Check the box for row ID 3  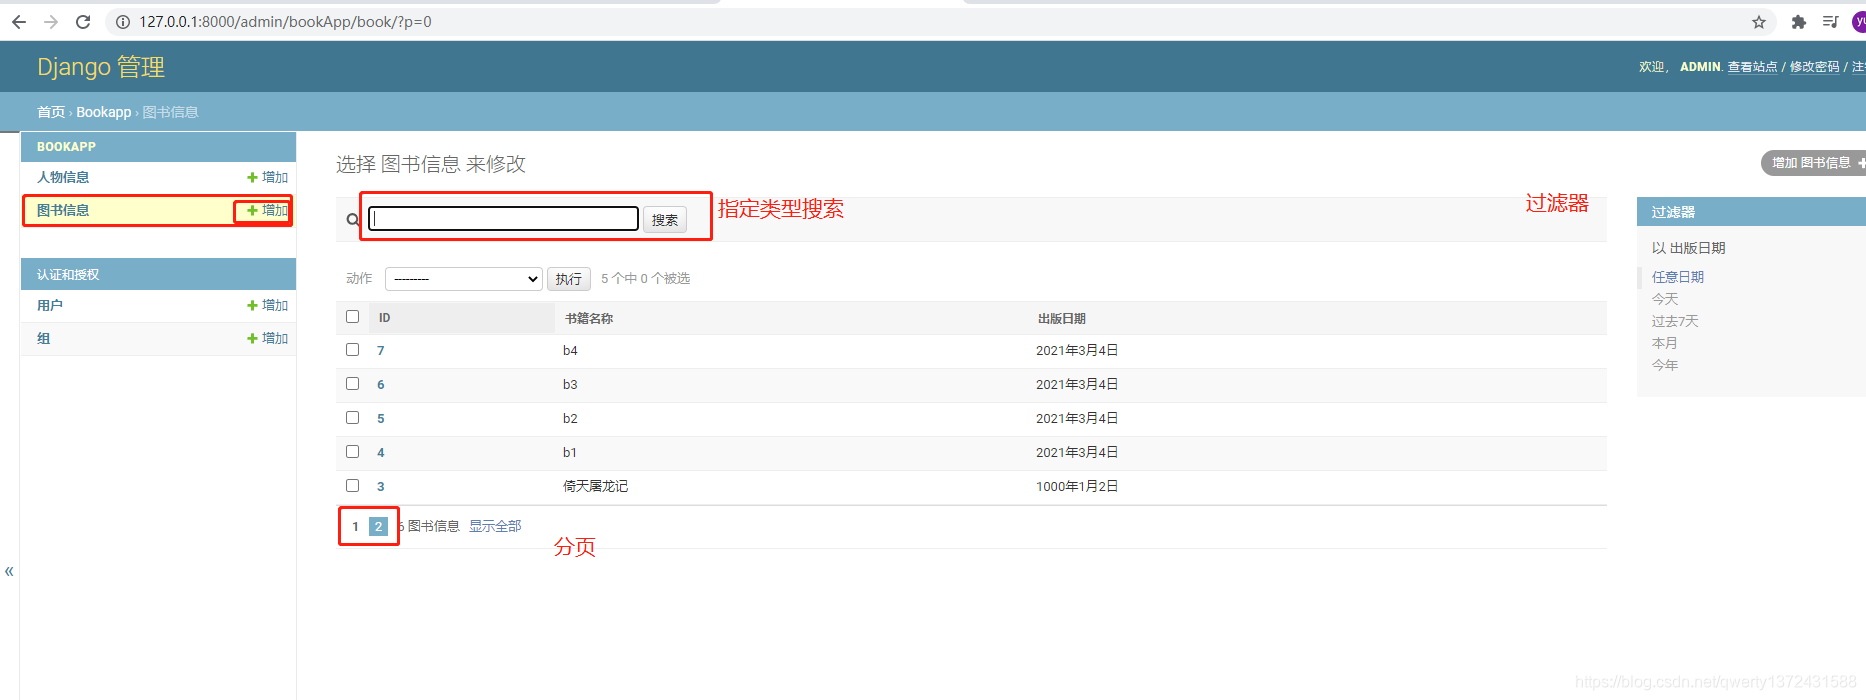[352, 485]
